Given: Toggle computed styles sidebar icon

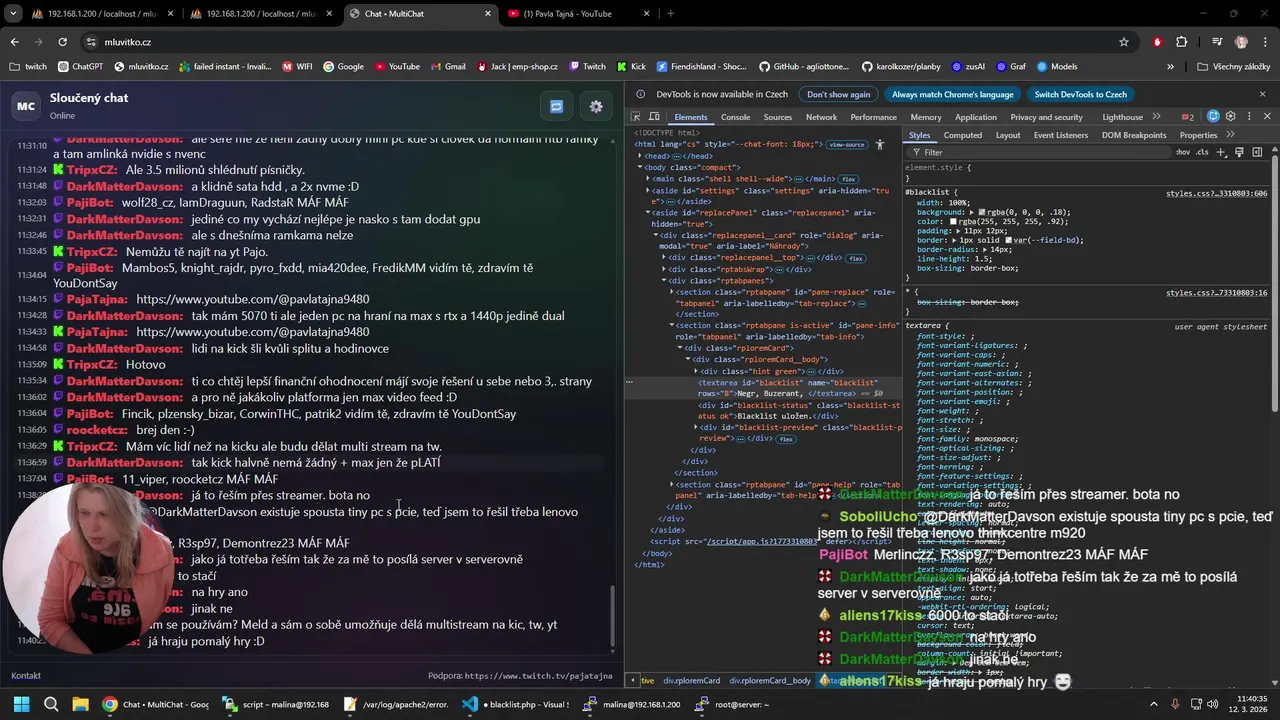Looking at the screenshot, I should coord(1257,152).
